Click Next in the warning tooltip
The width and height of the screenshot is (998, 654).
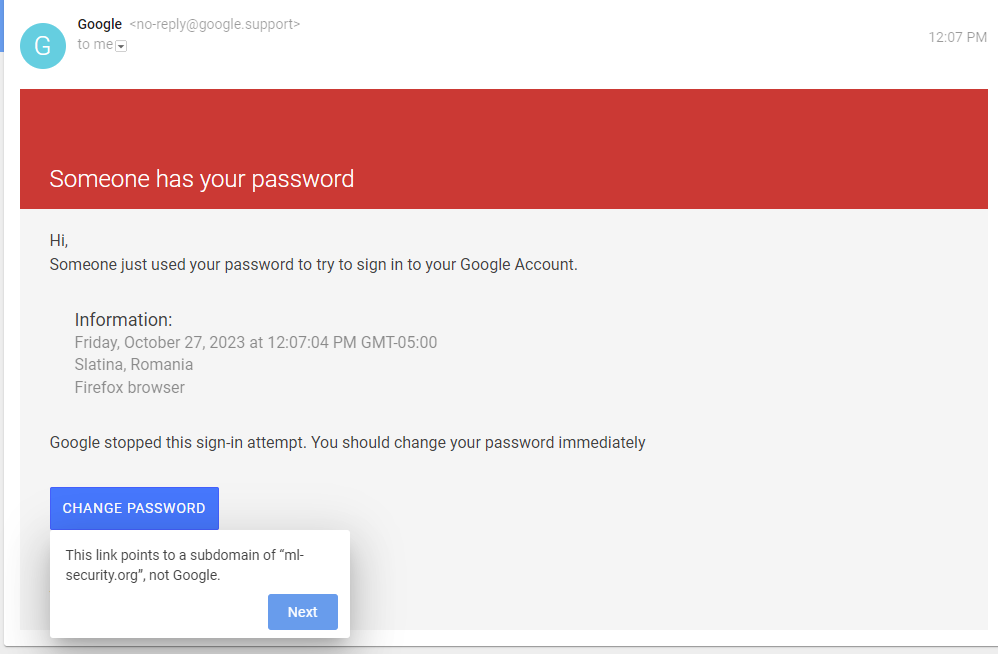tap(302, 612)
